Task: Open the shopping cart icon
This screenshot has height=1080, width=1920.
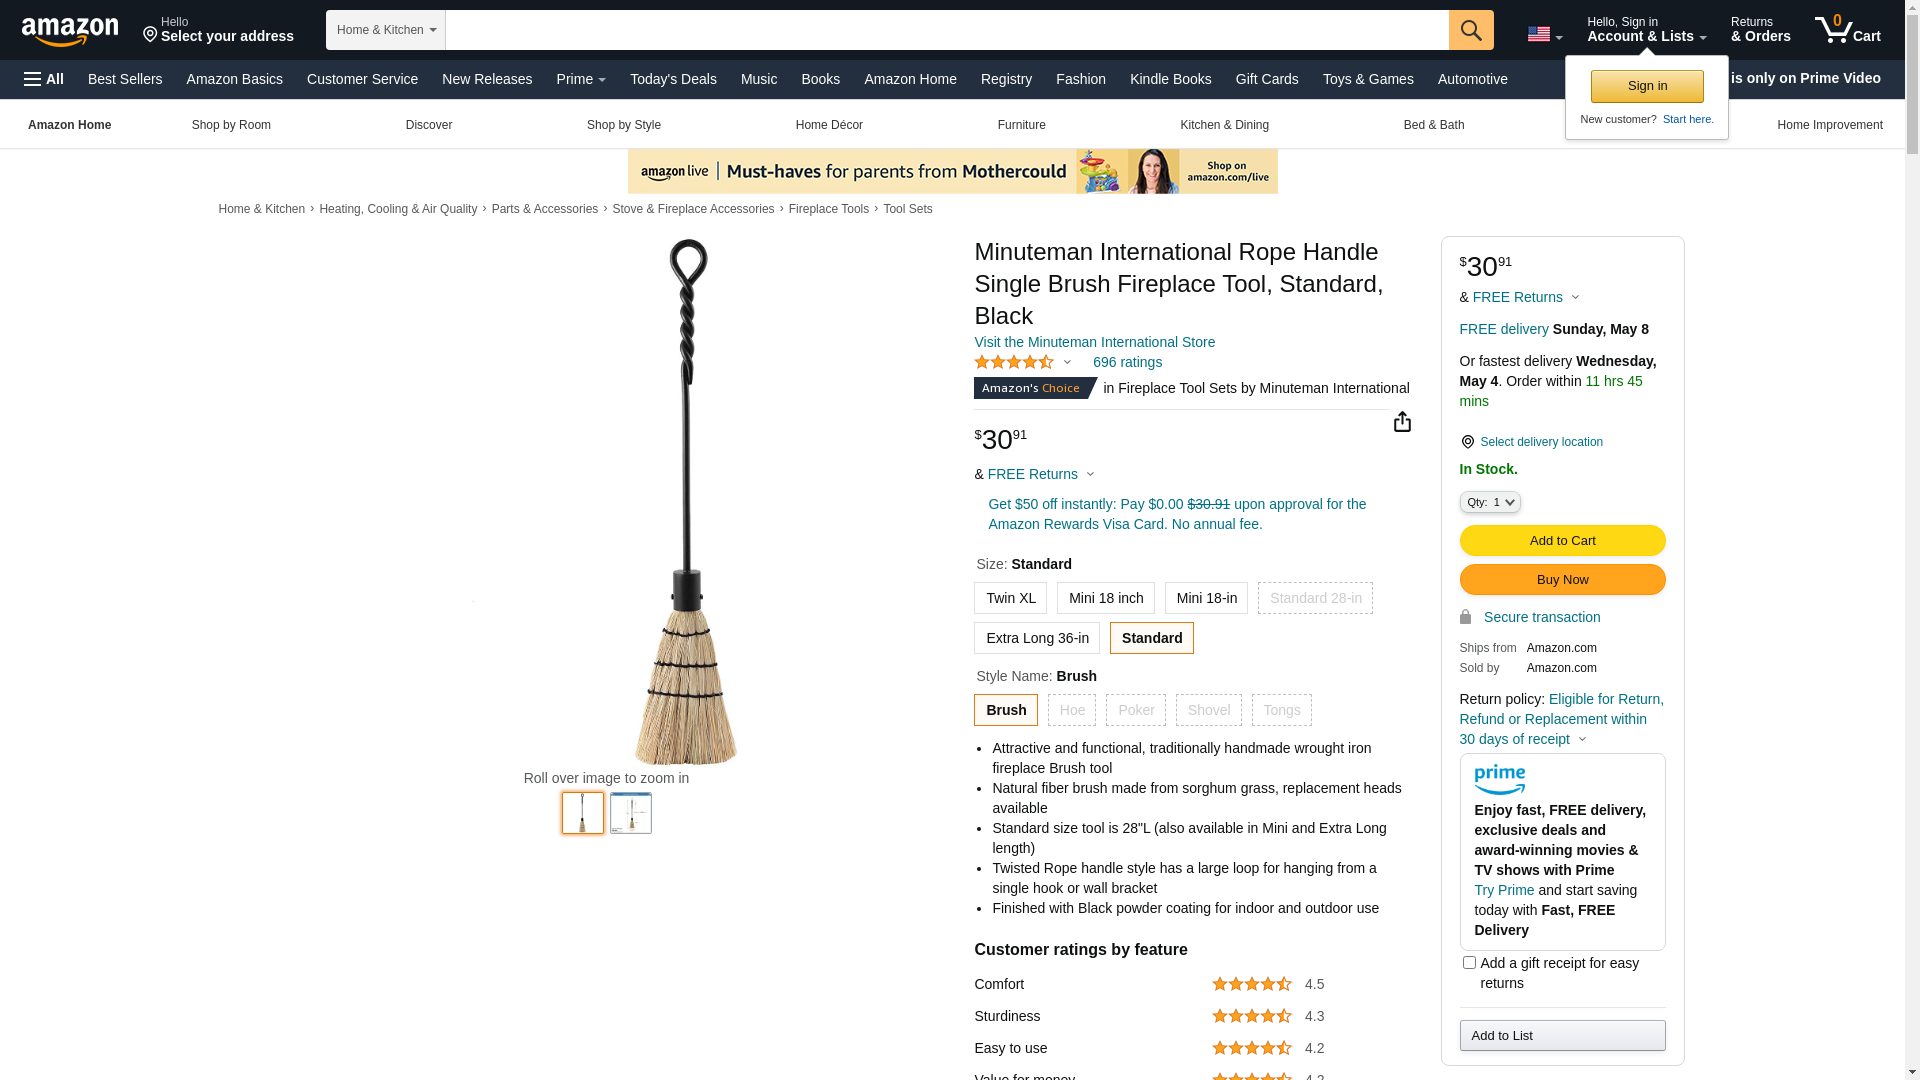Action: [1847, 30]
